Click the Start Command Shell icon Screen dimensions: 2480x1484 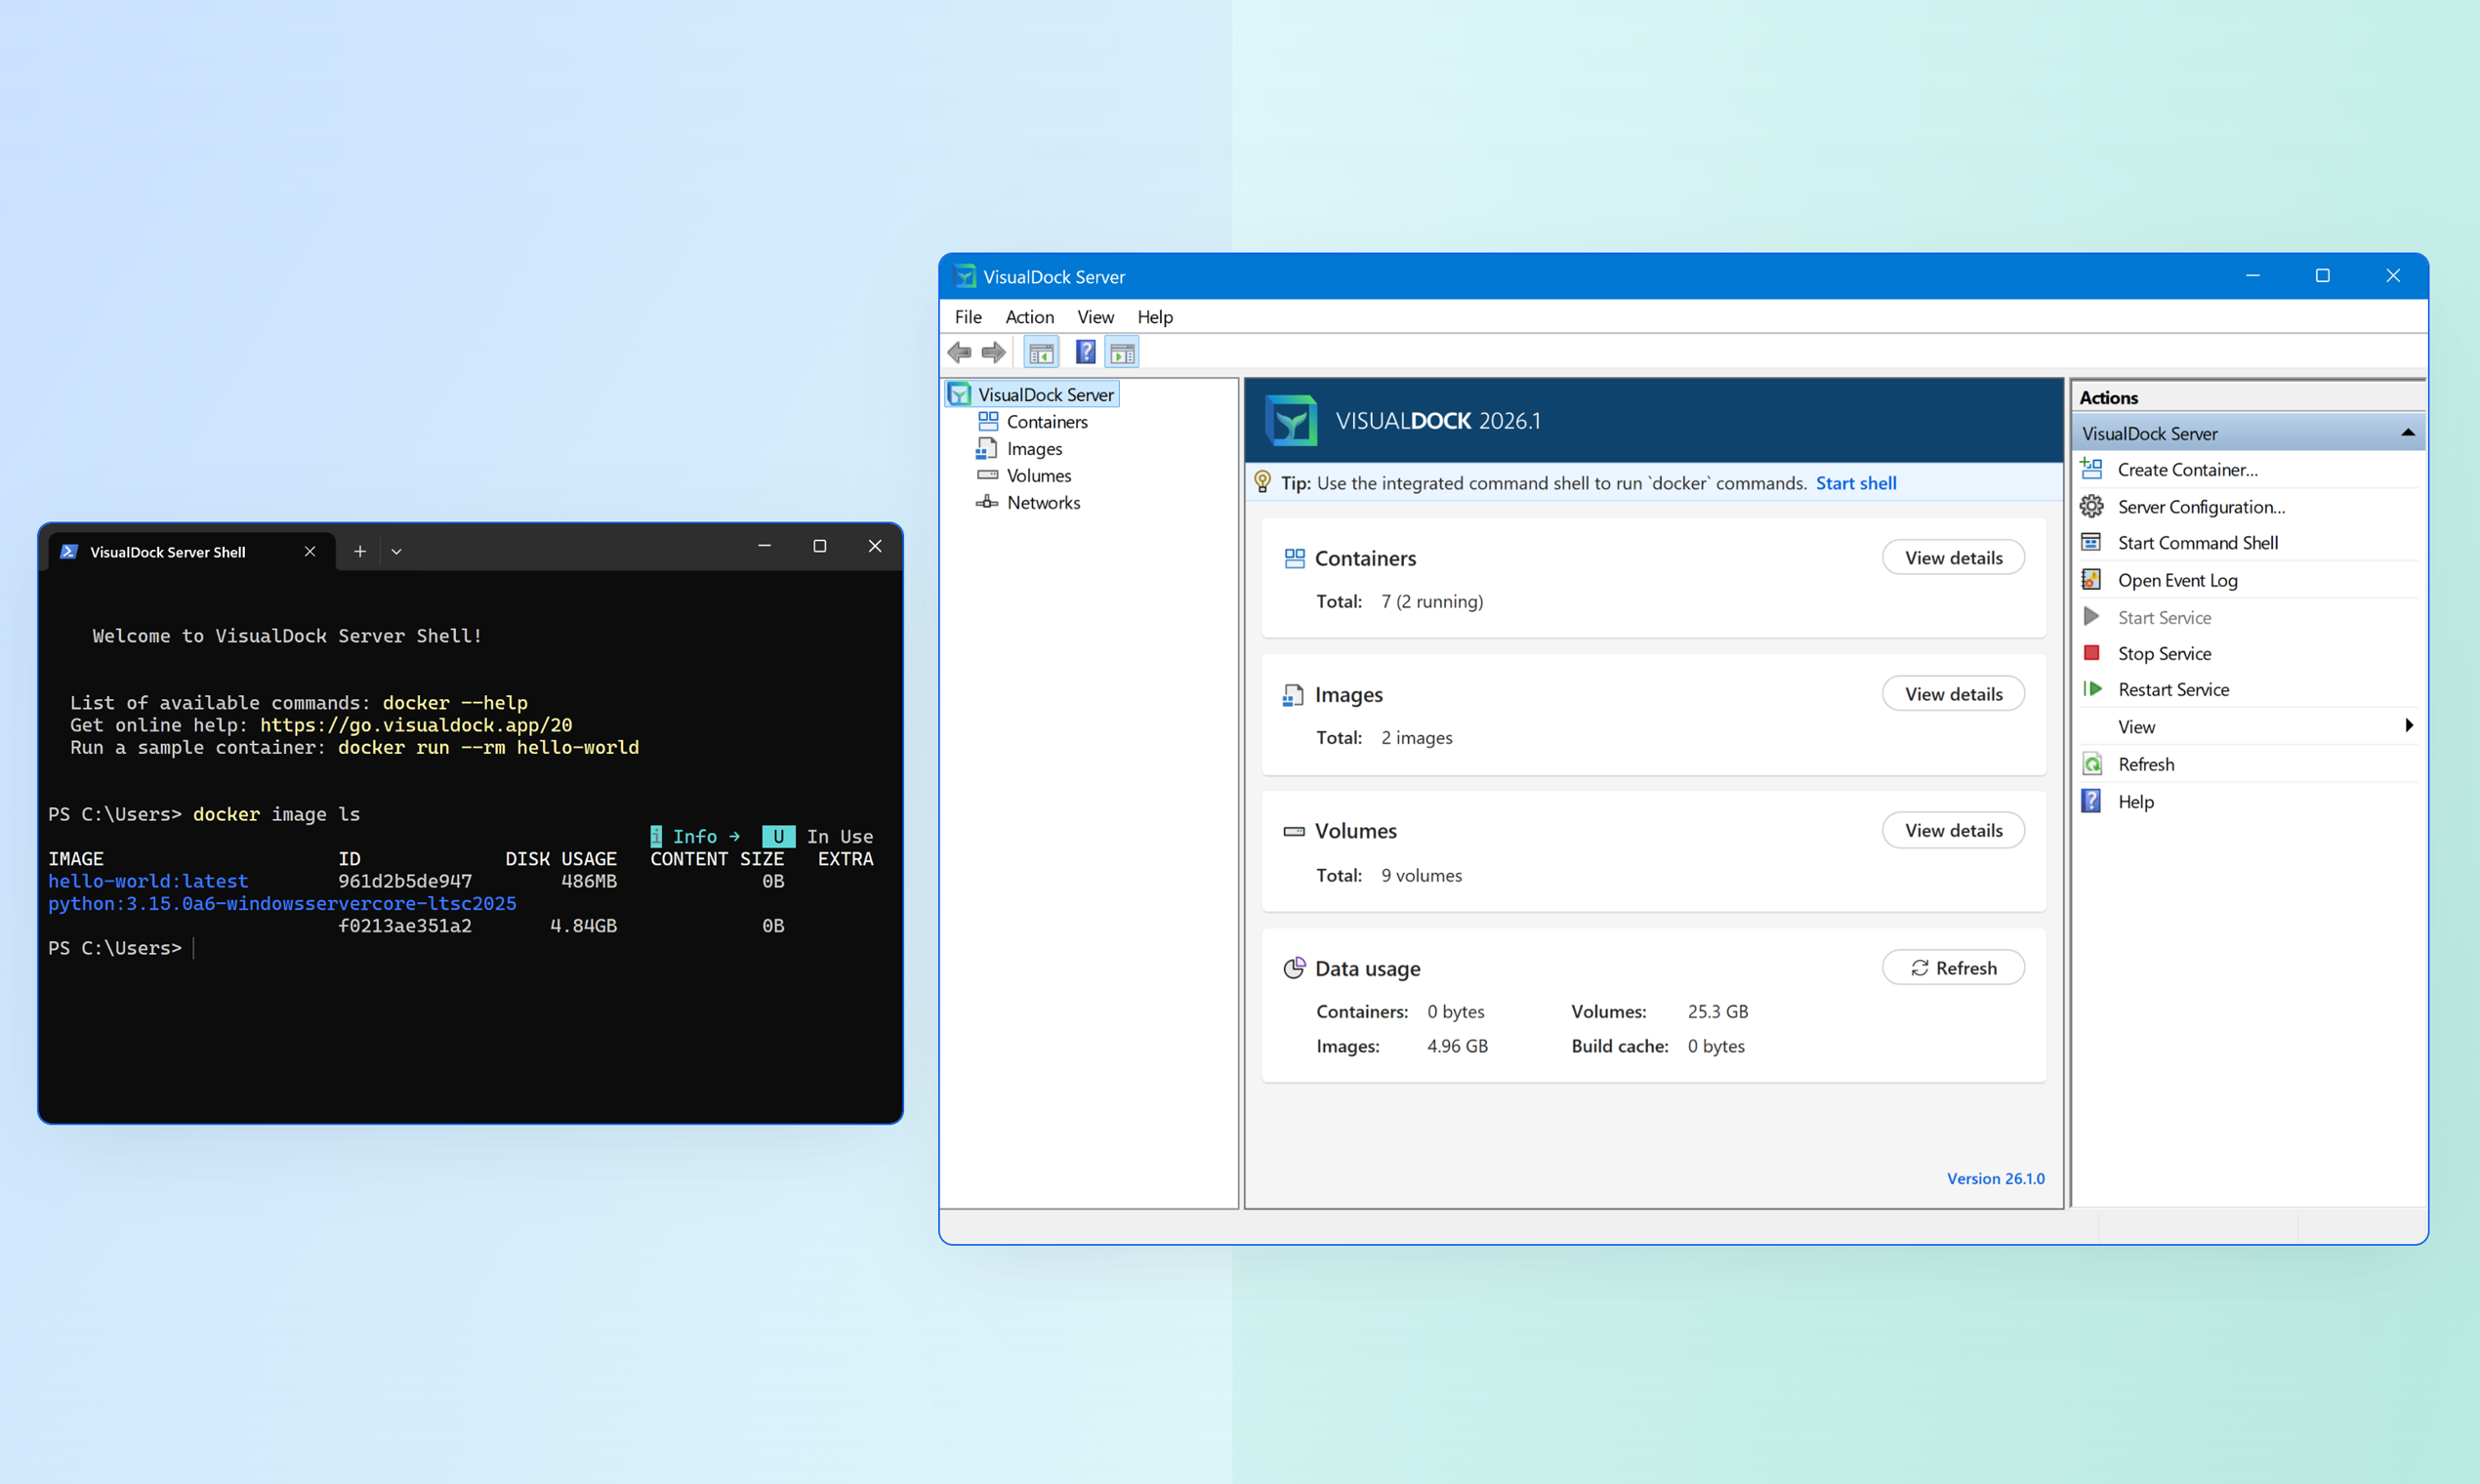pos(2092,542)
